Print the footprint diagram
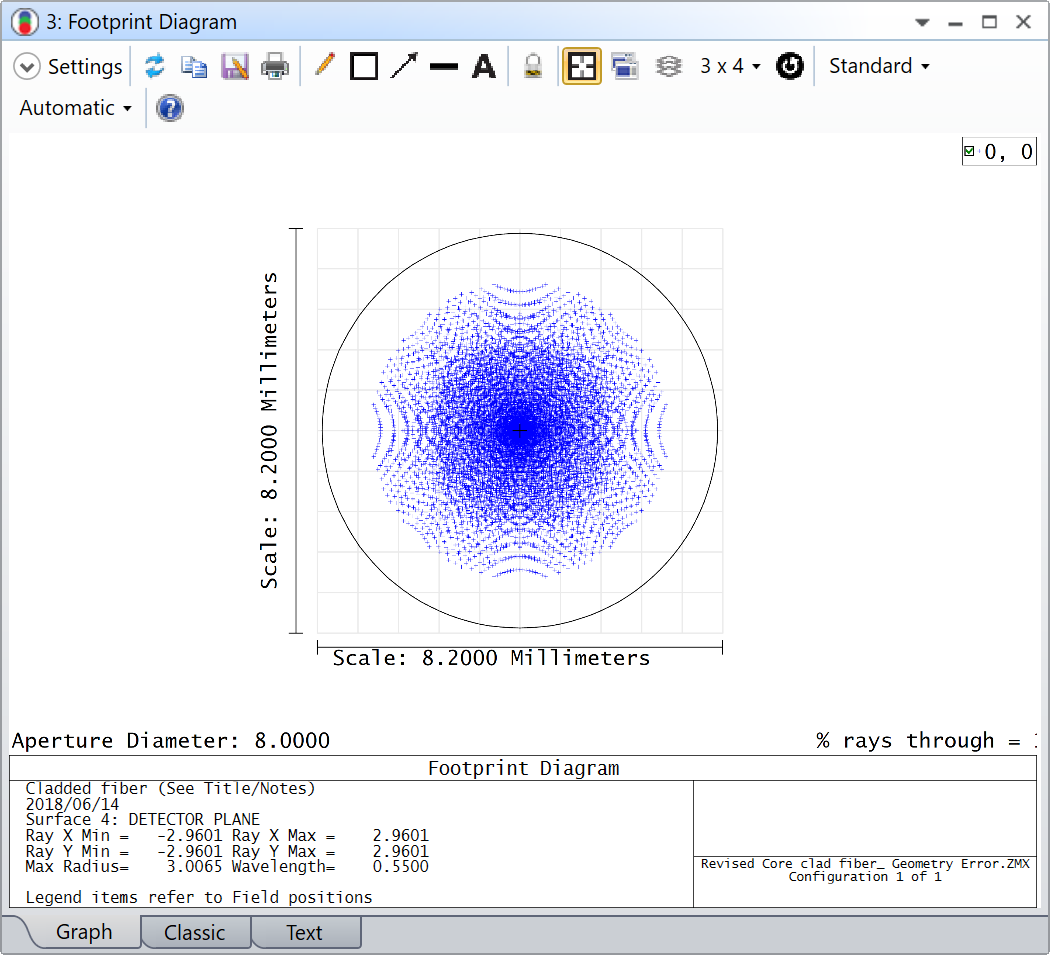Viewport: 1050px width, 955px height. coord(275,66)
